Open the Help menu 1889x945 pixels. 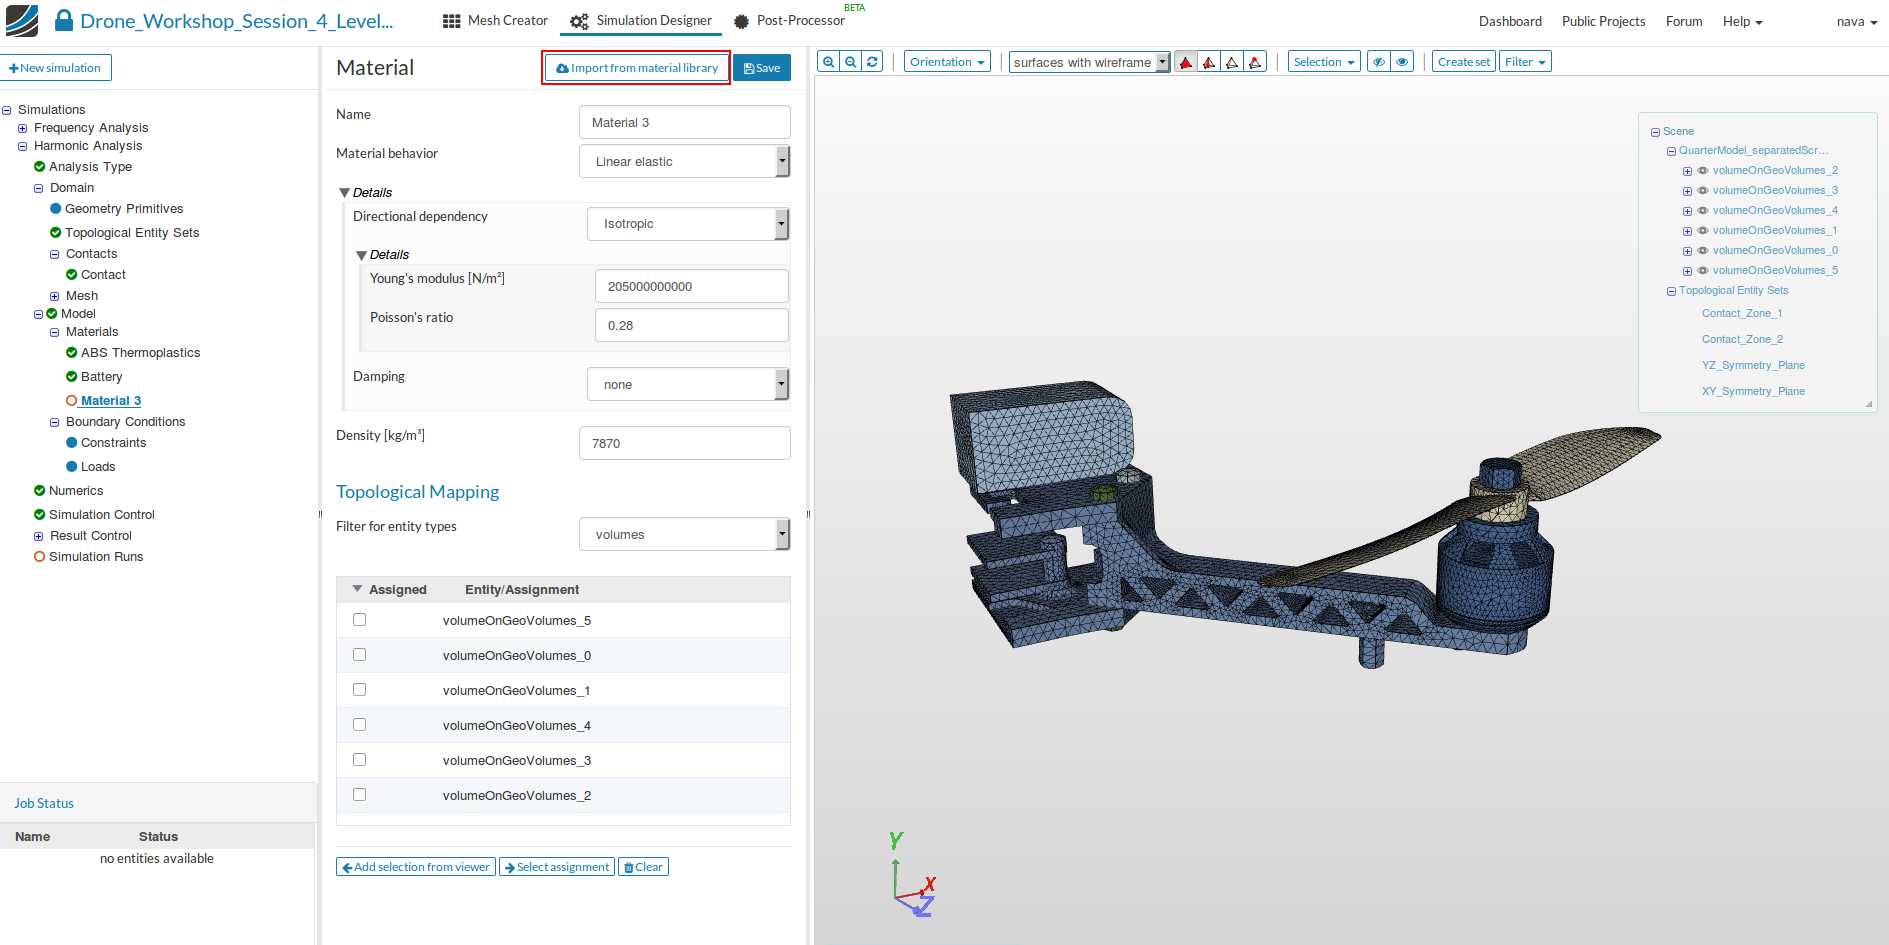1742,21
